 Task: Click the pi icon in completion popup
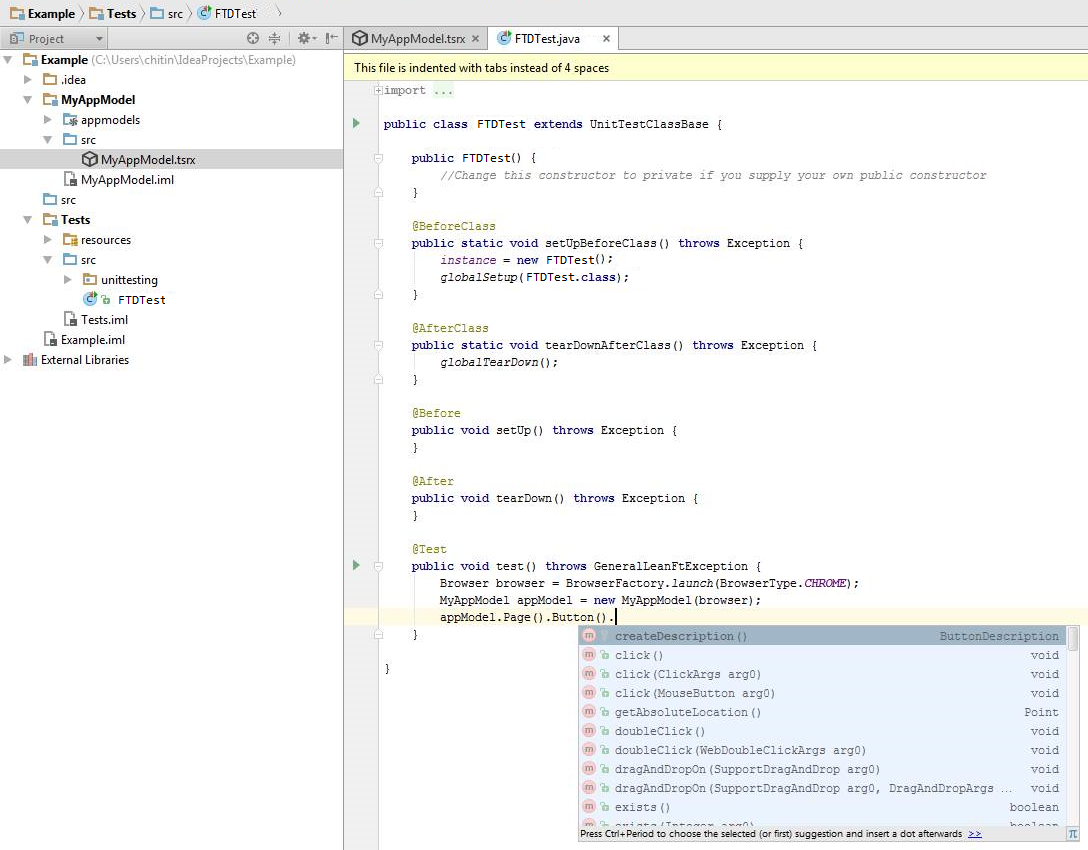pos(1072,833)
